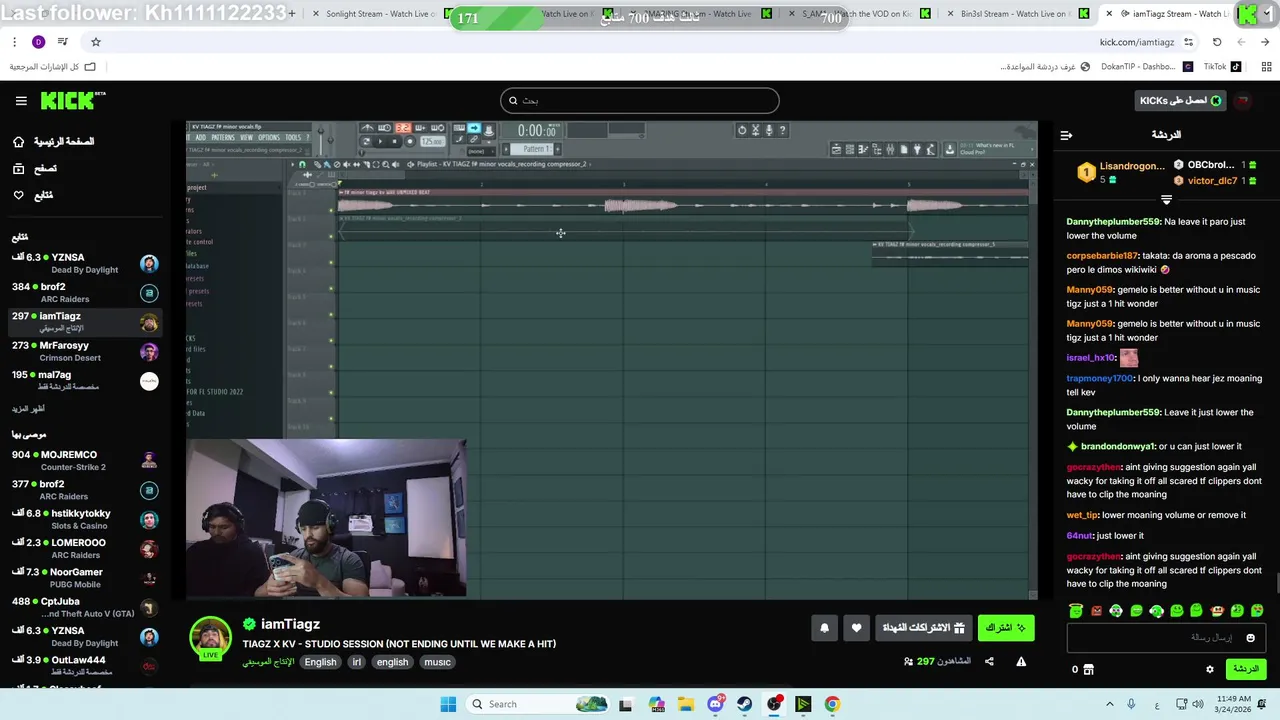1280x720 pixels.
Task: Go to the Kick logo home page
Action: tap(72, 101)
